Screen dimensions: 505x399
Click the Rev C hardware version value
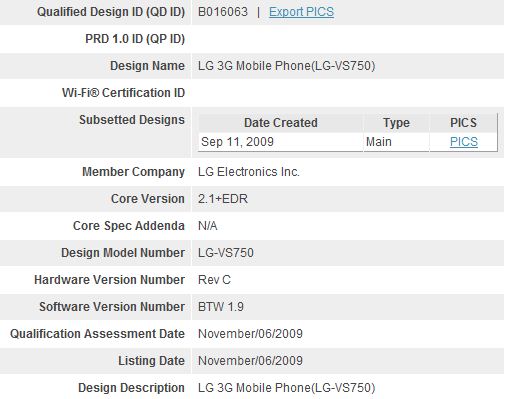(214, 280)
